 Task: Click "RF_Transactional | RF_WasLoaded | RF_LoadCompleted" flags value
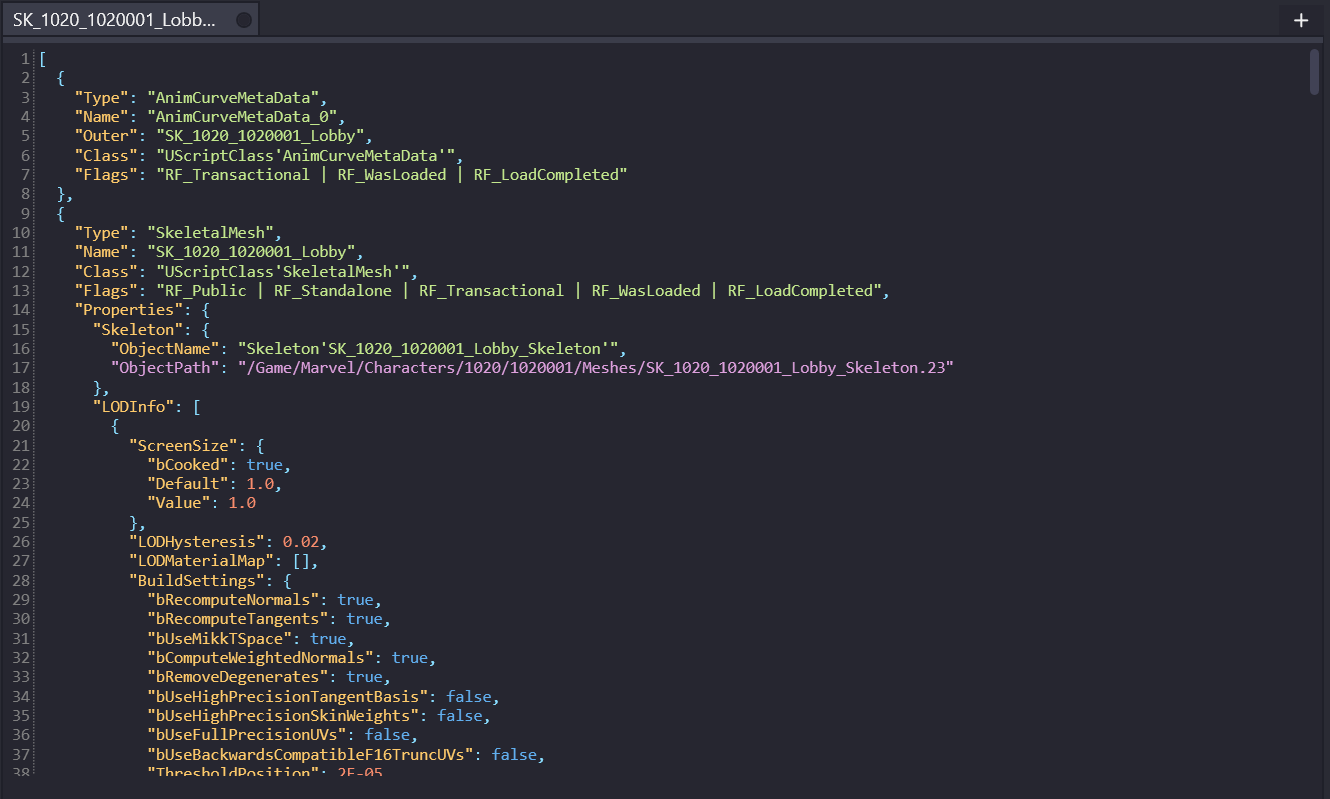[x=391, y=174]
